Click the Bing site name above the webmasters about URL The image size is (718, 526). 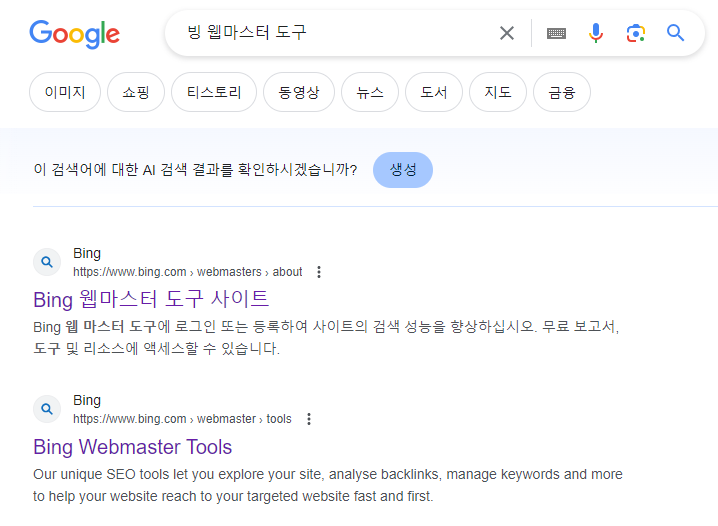pos(87,253)
